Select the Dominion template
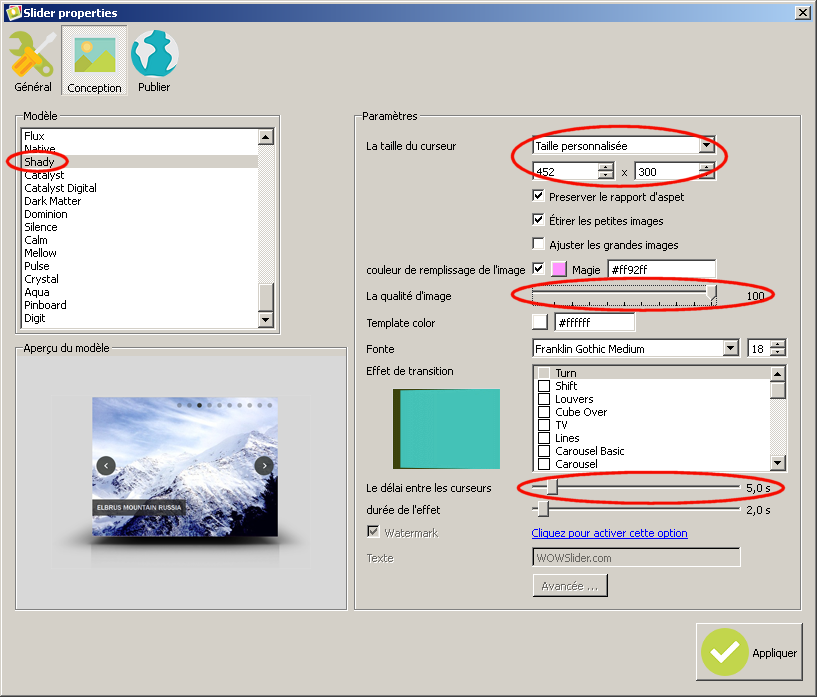This screenshot has height=697, width=817. pyautogui.click(x=139, y=214)
